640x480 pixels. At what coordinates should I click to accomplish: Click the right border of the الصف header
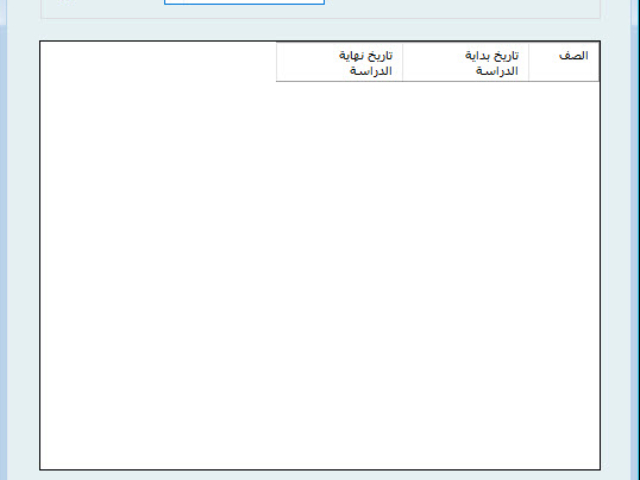click(x=598, y=61)
